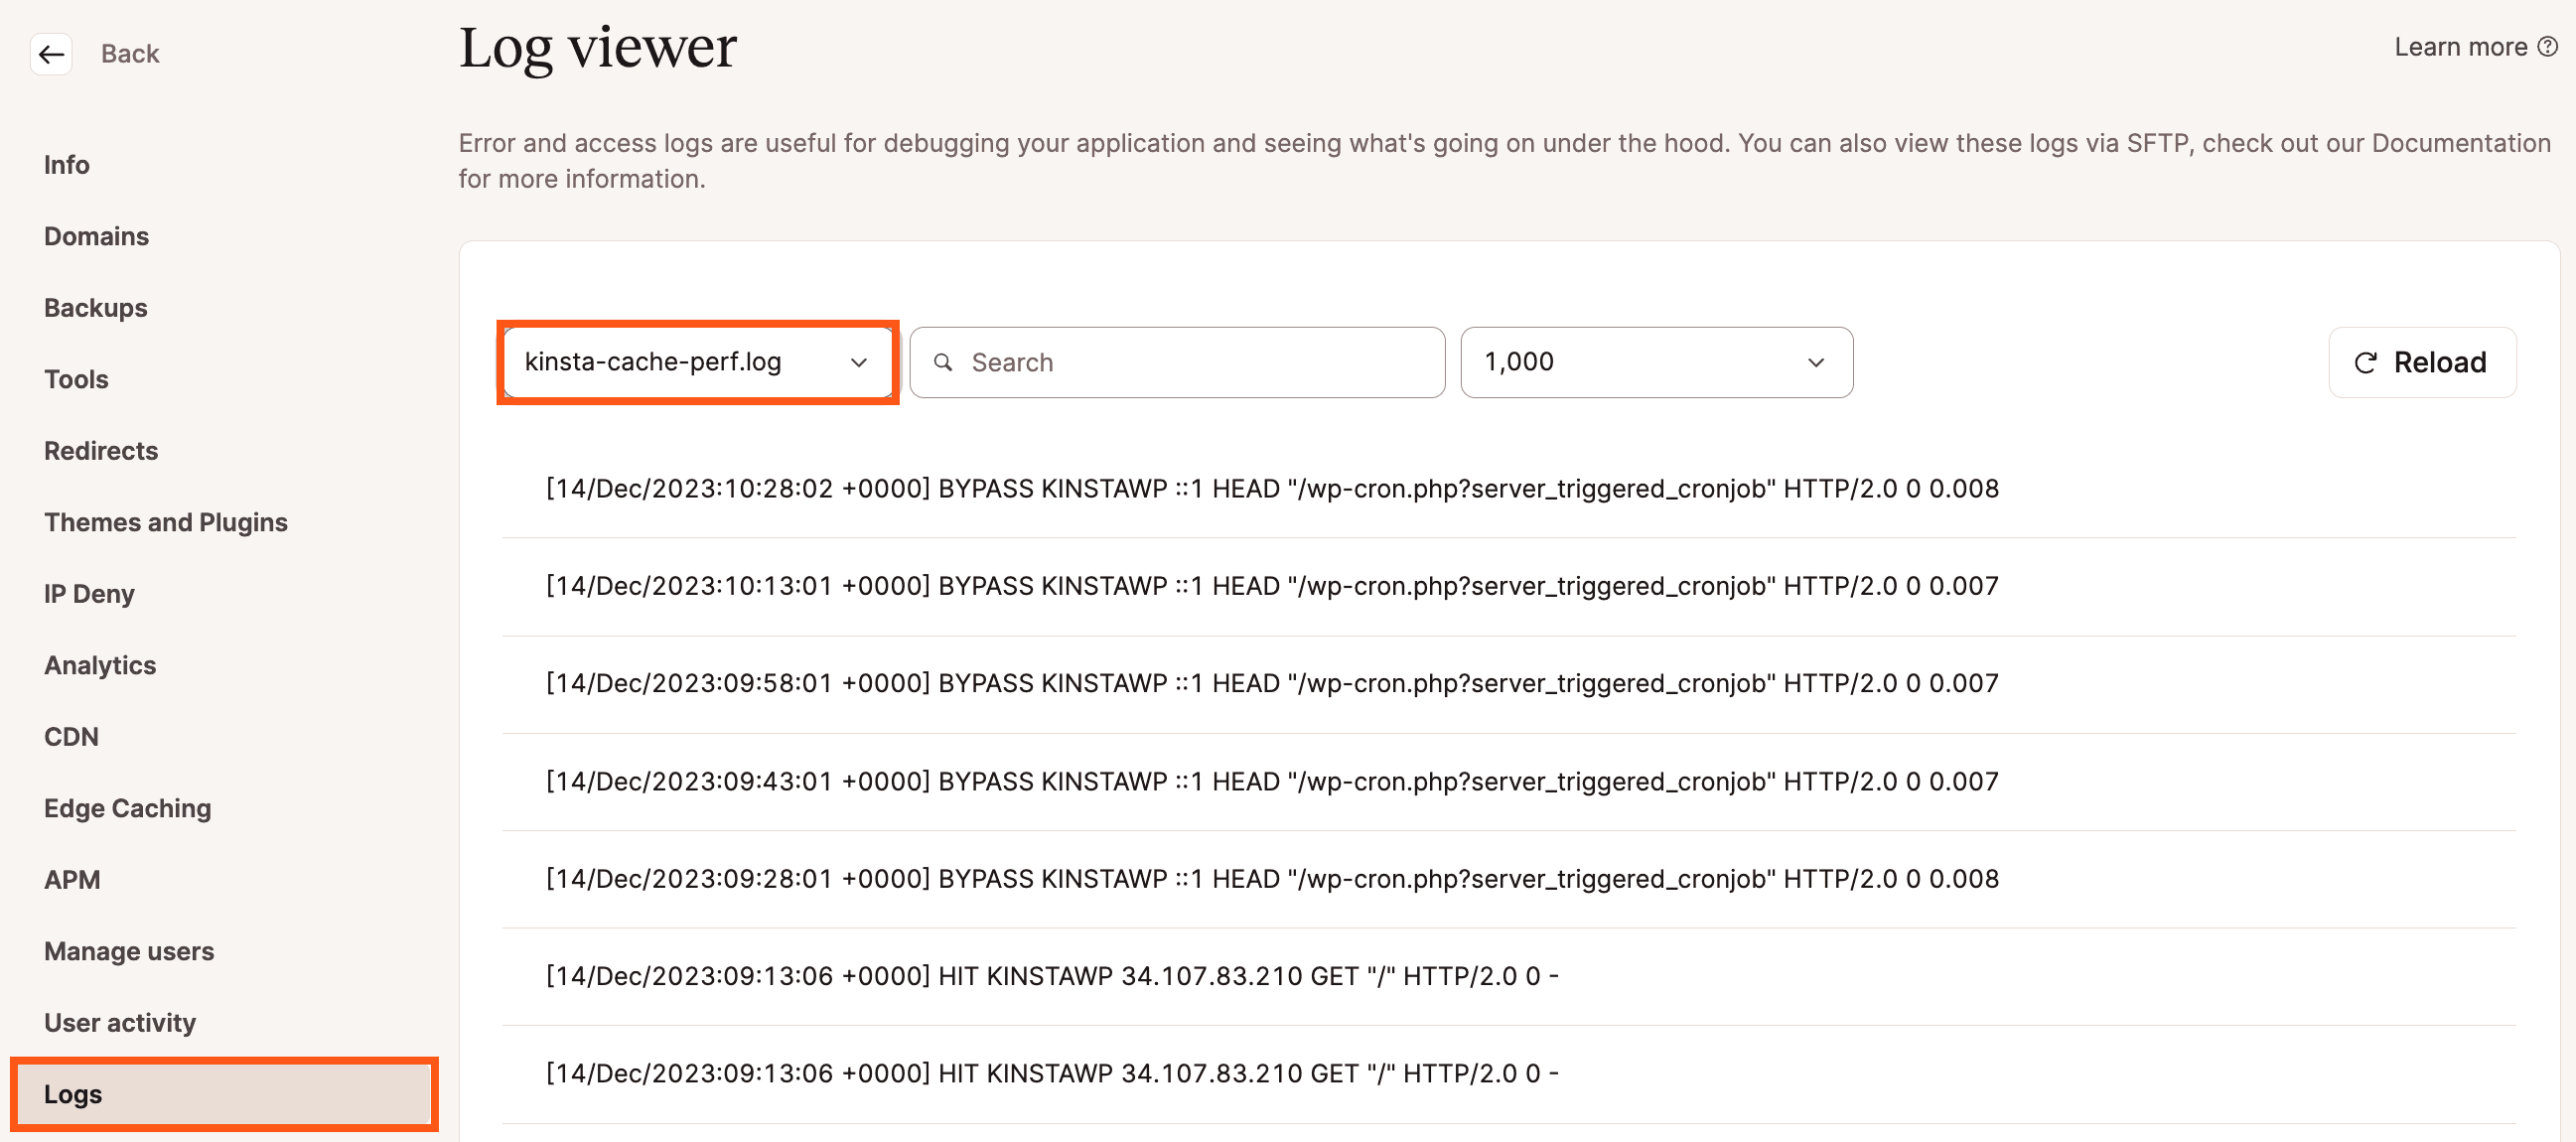Select Themes and Plugins sidebar tab
2576x1142 pixels.
pos(166,522)
